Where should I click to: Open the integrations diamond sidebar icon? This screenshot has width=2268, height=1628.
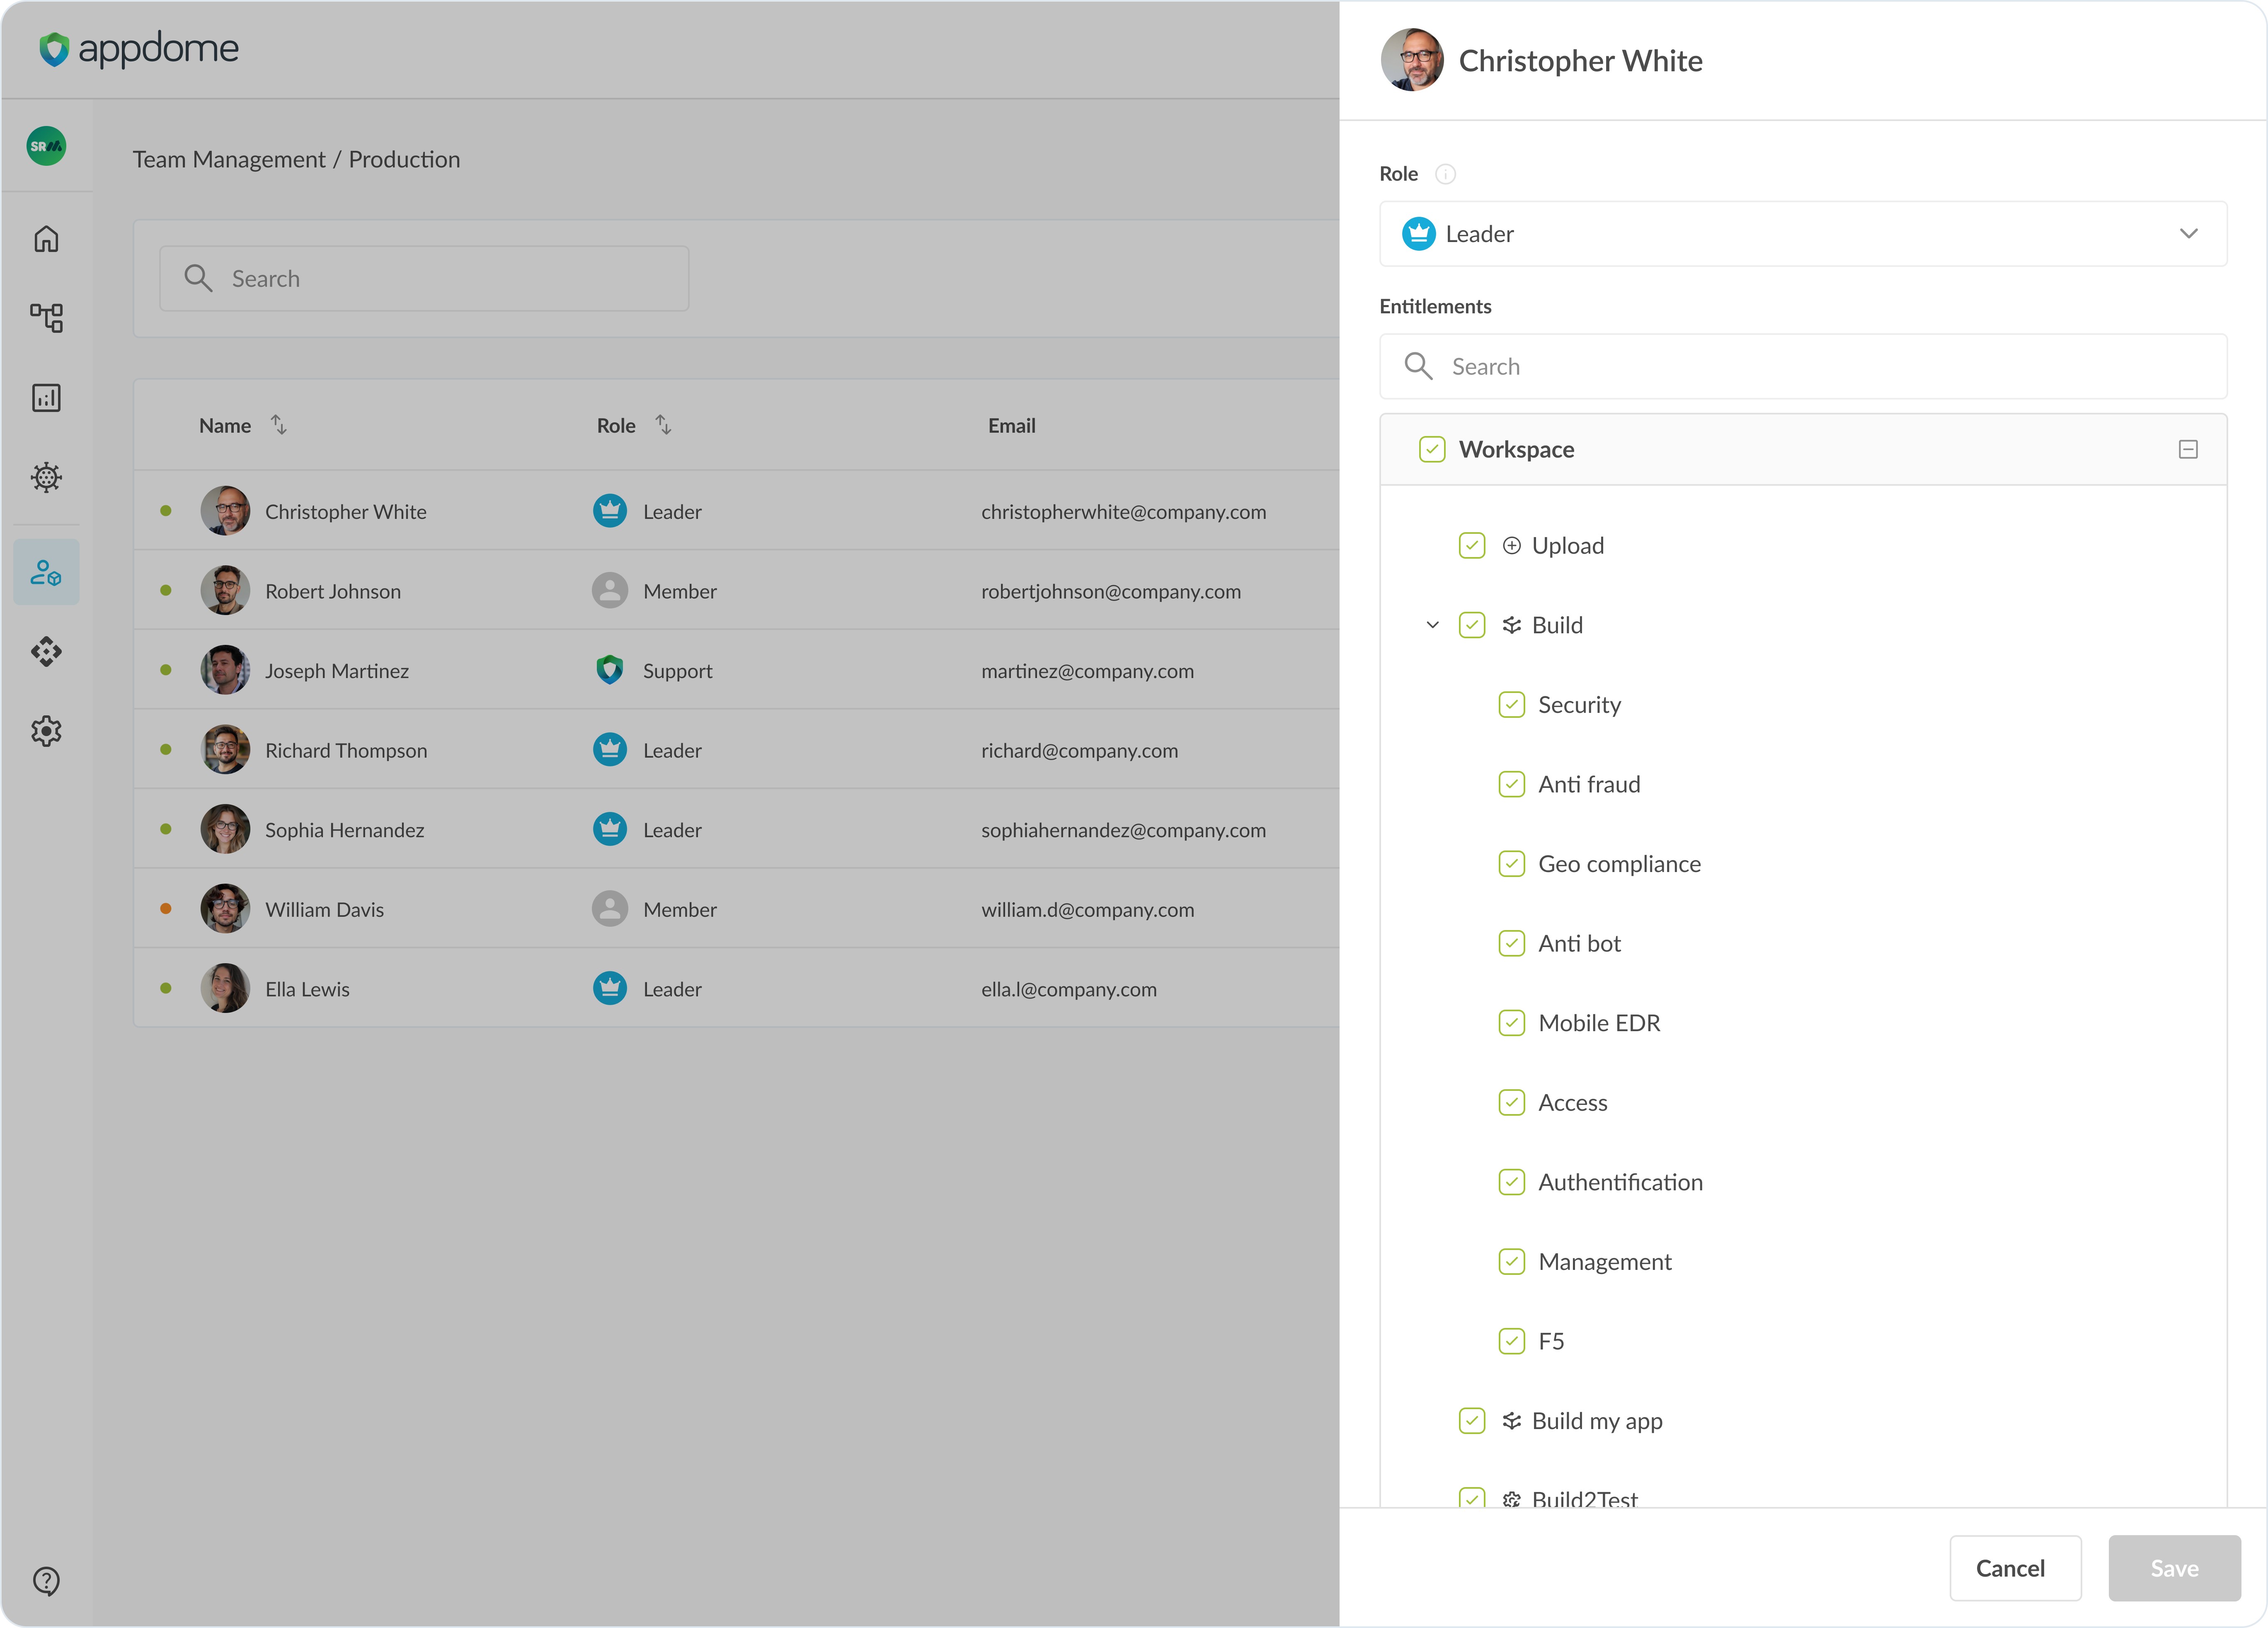pos(46,652)
